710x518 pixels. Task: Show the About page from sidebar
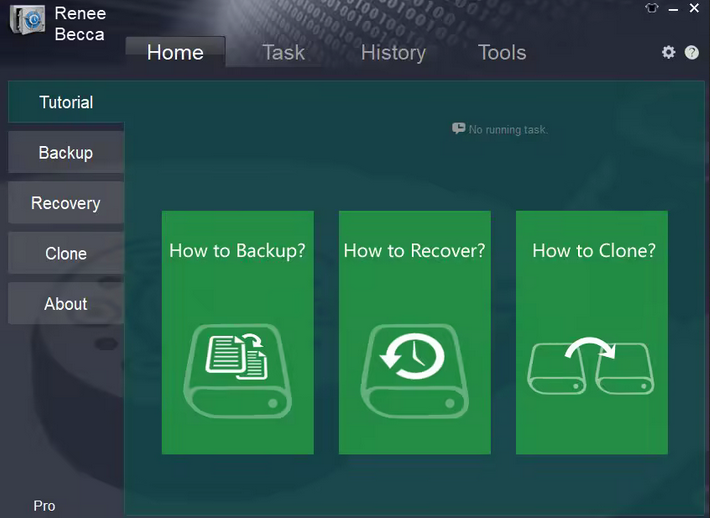[x=66, y=304]
